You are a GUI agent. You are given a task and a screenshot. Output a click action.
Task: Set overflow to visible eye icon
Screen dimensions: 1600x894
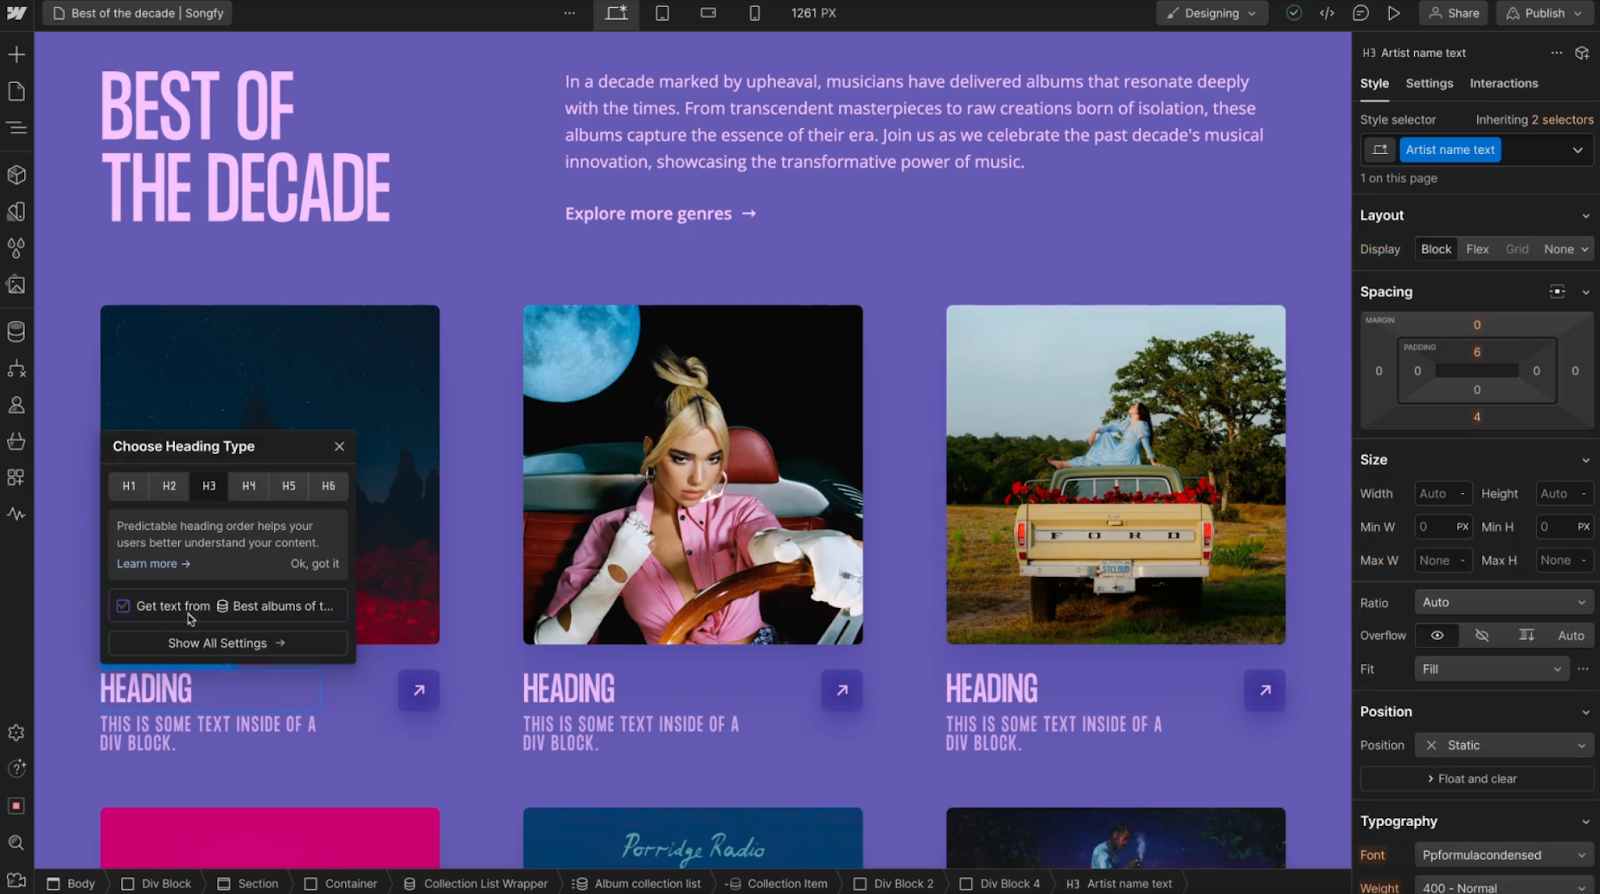(1437, 636)
